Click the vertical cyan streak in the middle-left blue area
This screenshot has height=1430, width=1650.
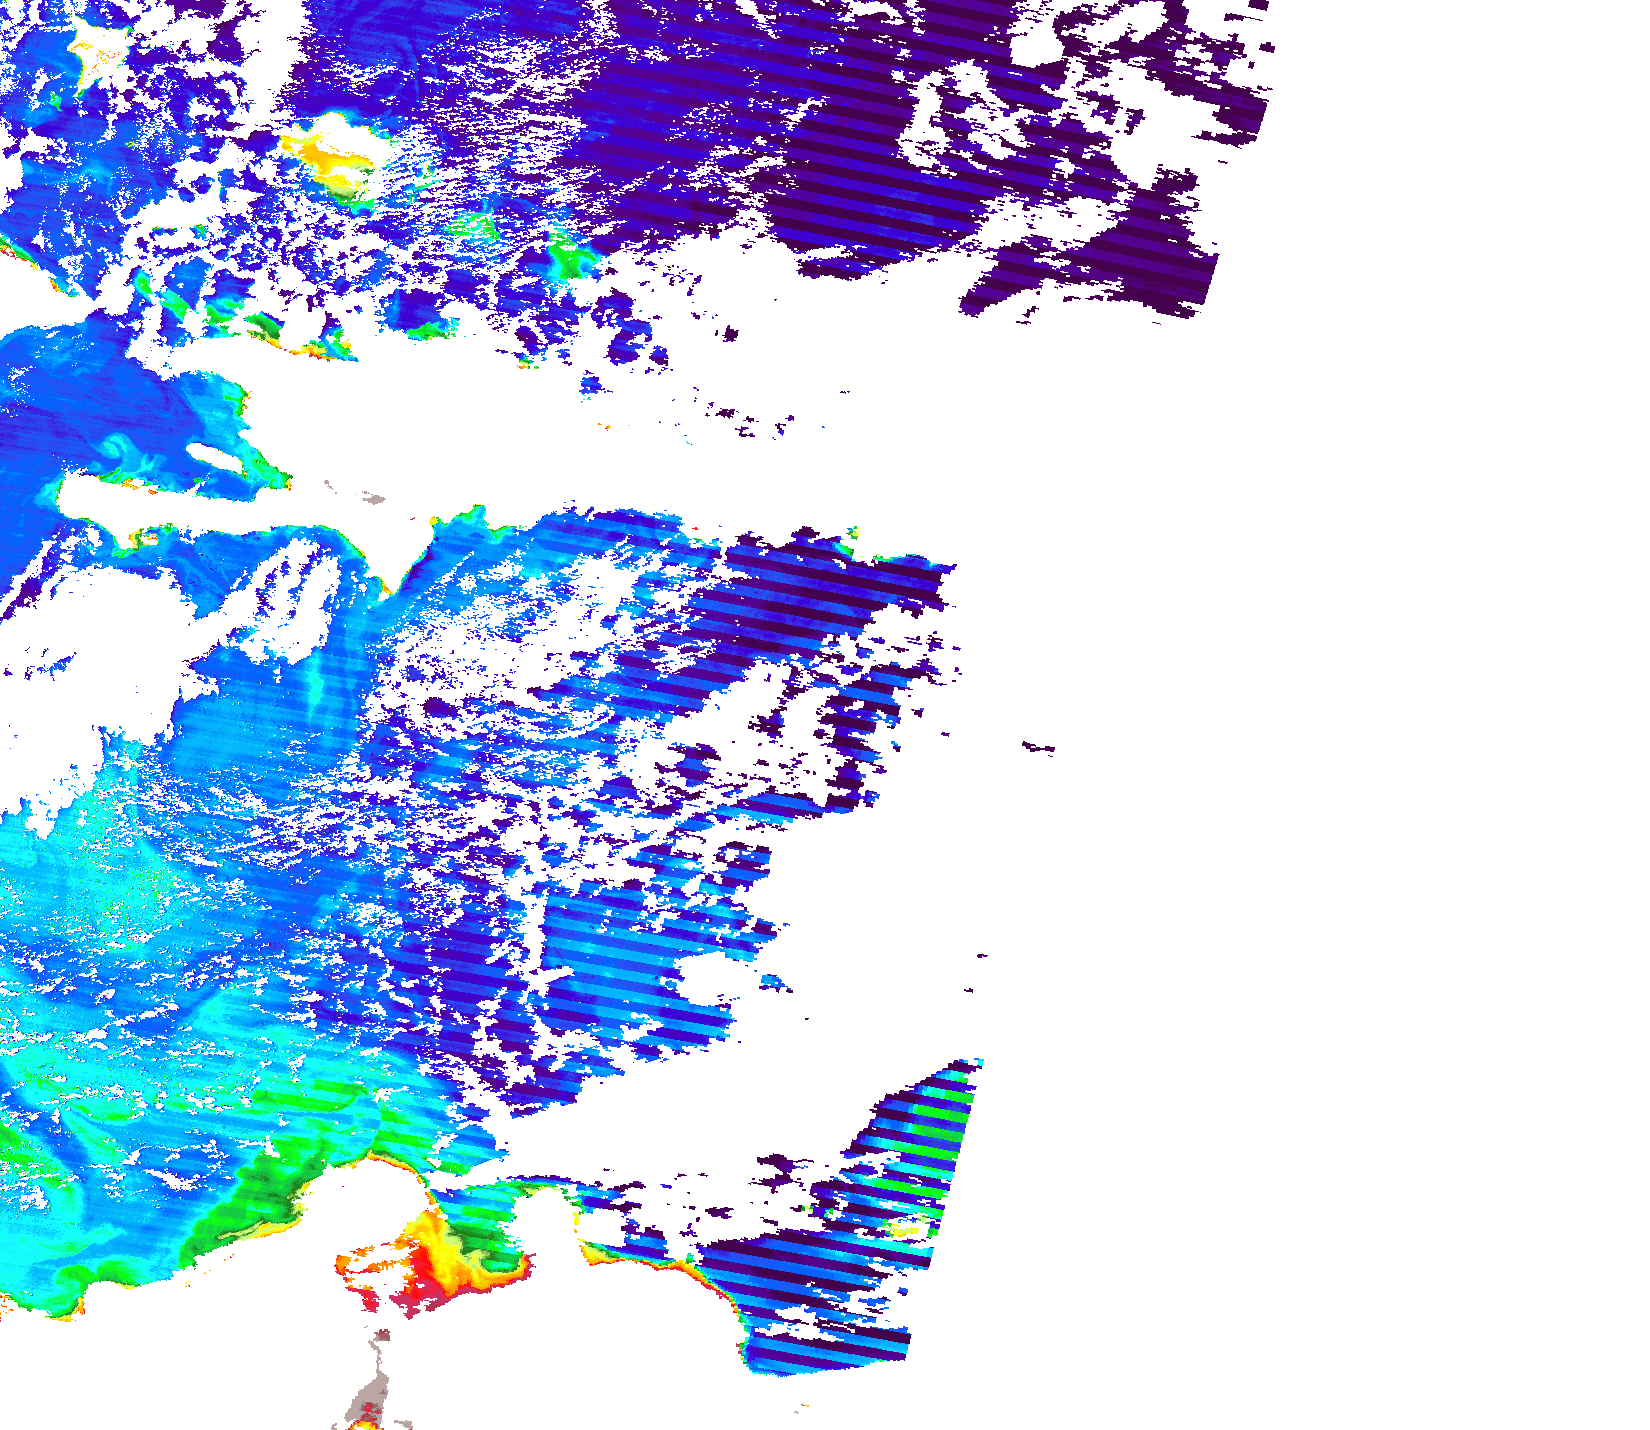tap(318, 690)
